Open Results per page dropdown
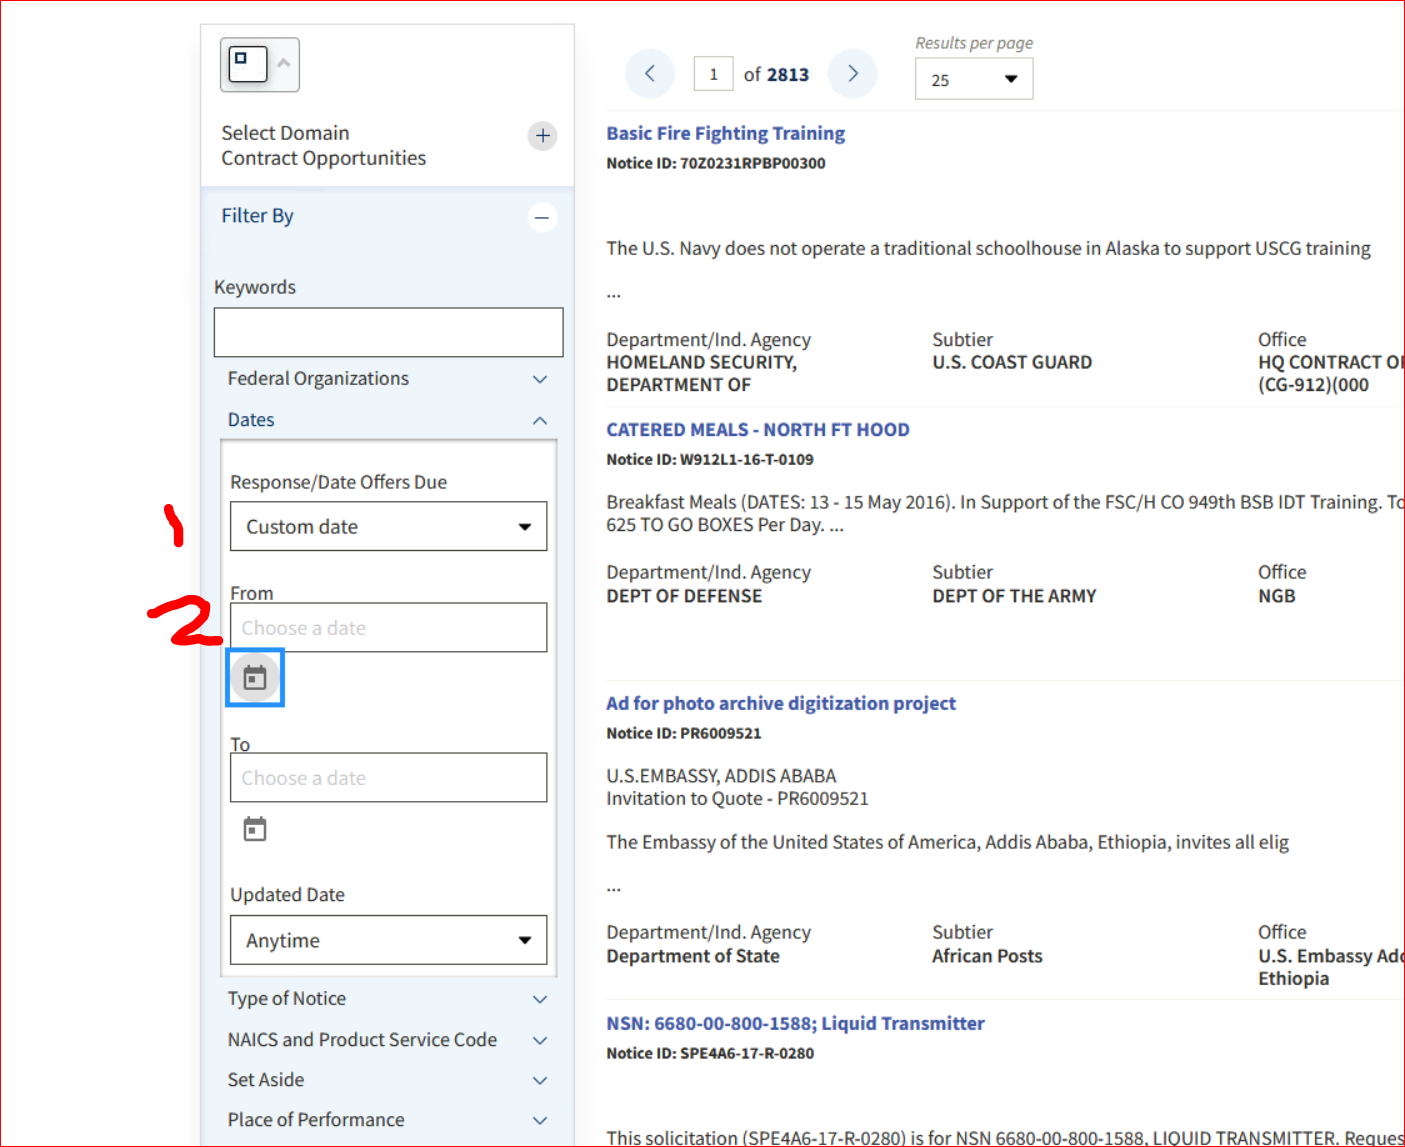This screenshot has width=1405, height=1147. (974, 79)
